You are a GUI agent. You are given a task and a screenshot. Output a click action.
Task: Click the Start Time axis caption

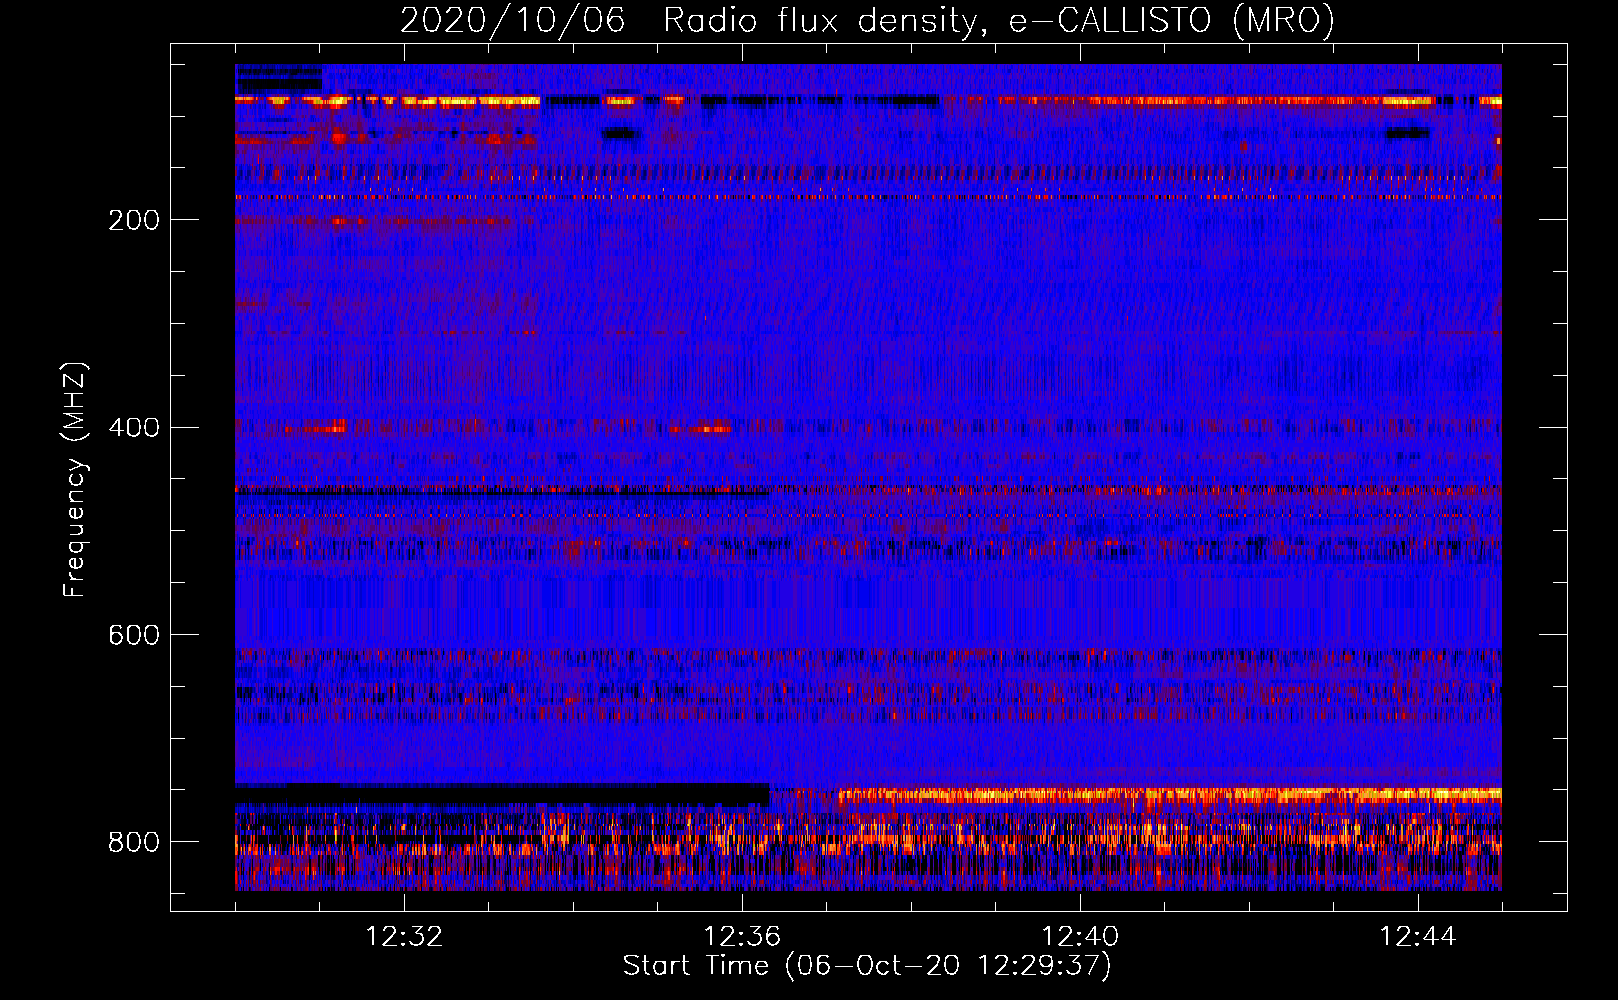(867, 966)
